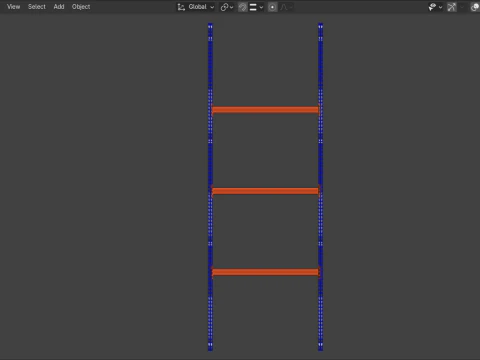Toggle proportional editing
The height and width of the screenshot is (360, 480).
click(272, 7)
